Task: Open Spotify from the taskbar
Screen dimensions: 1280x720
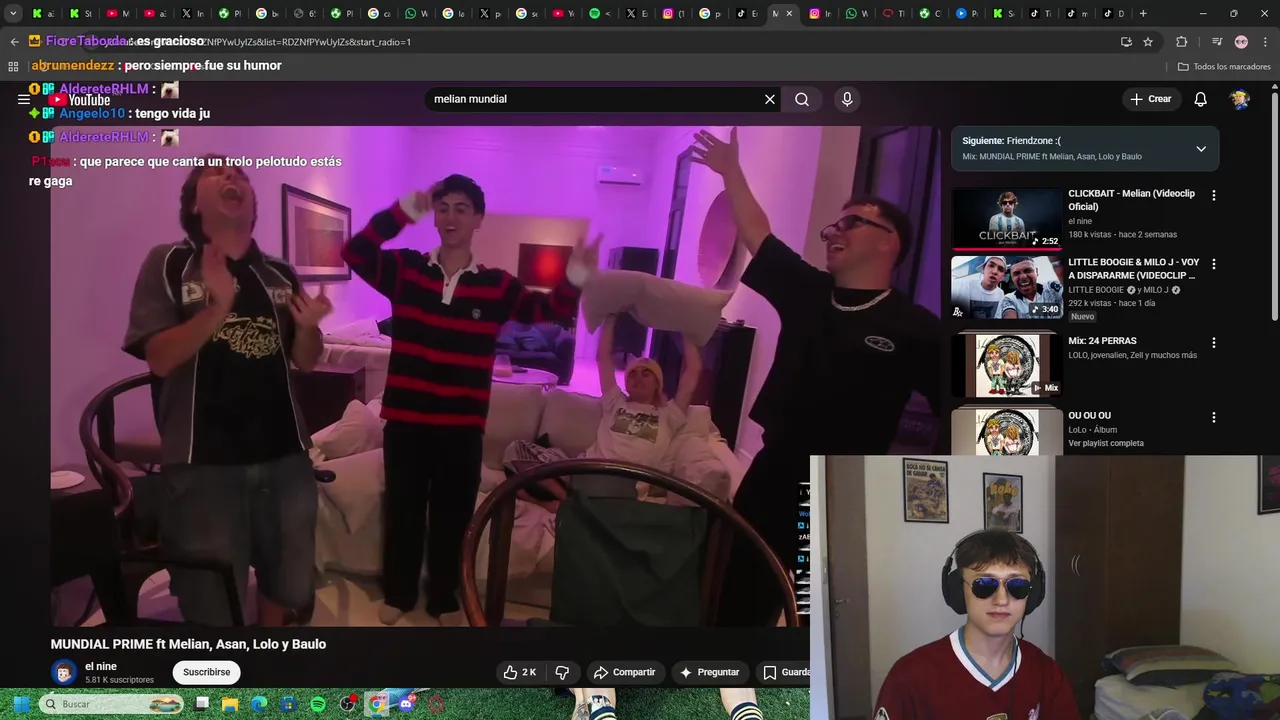Action: [x=318, y=704]
